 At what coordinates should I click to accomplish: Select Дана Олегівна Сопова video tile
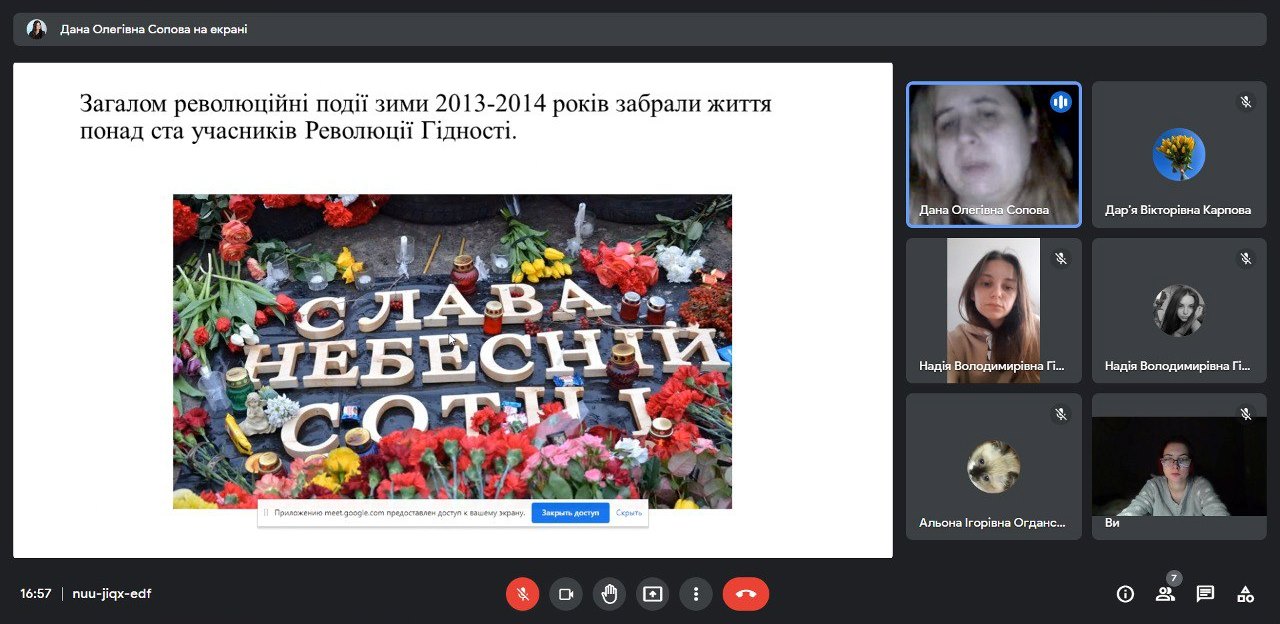point(993,155)
